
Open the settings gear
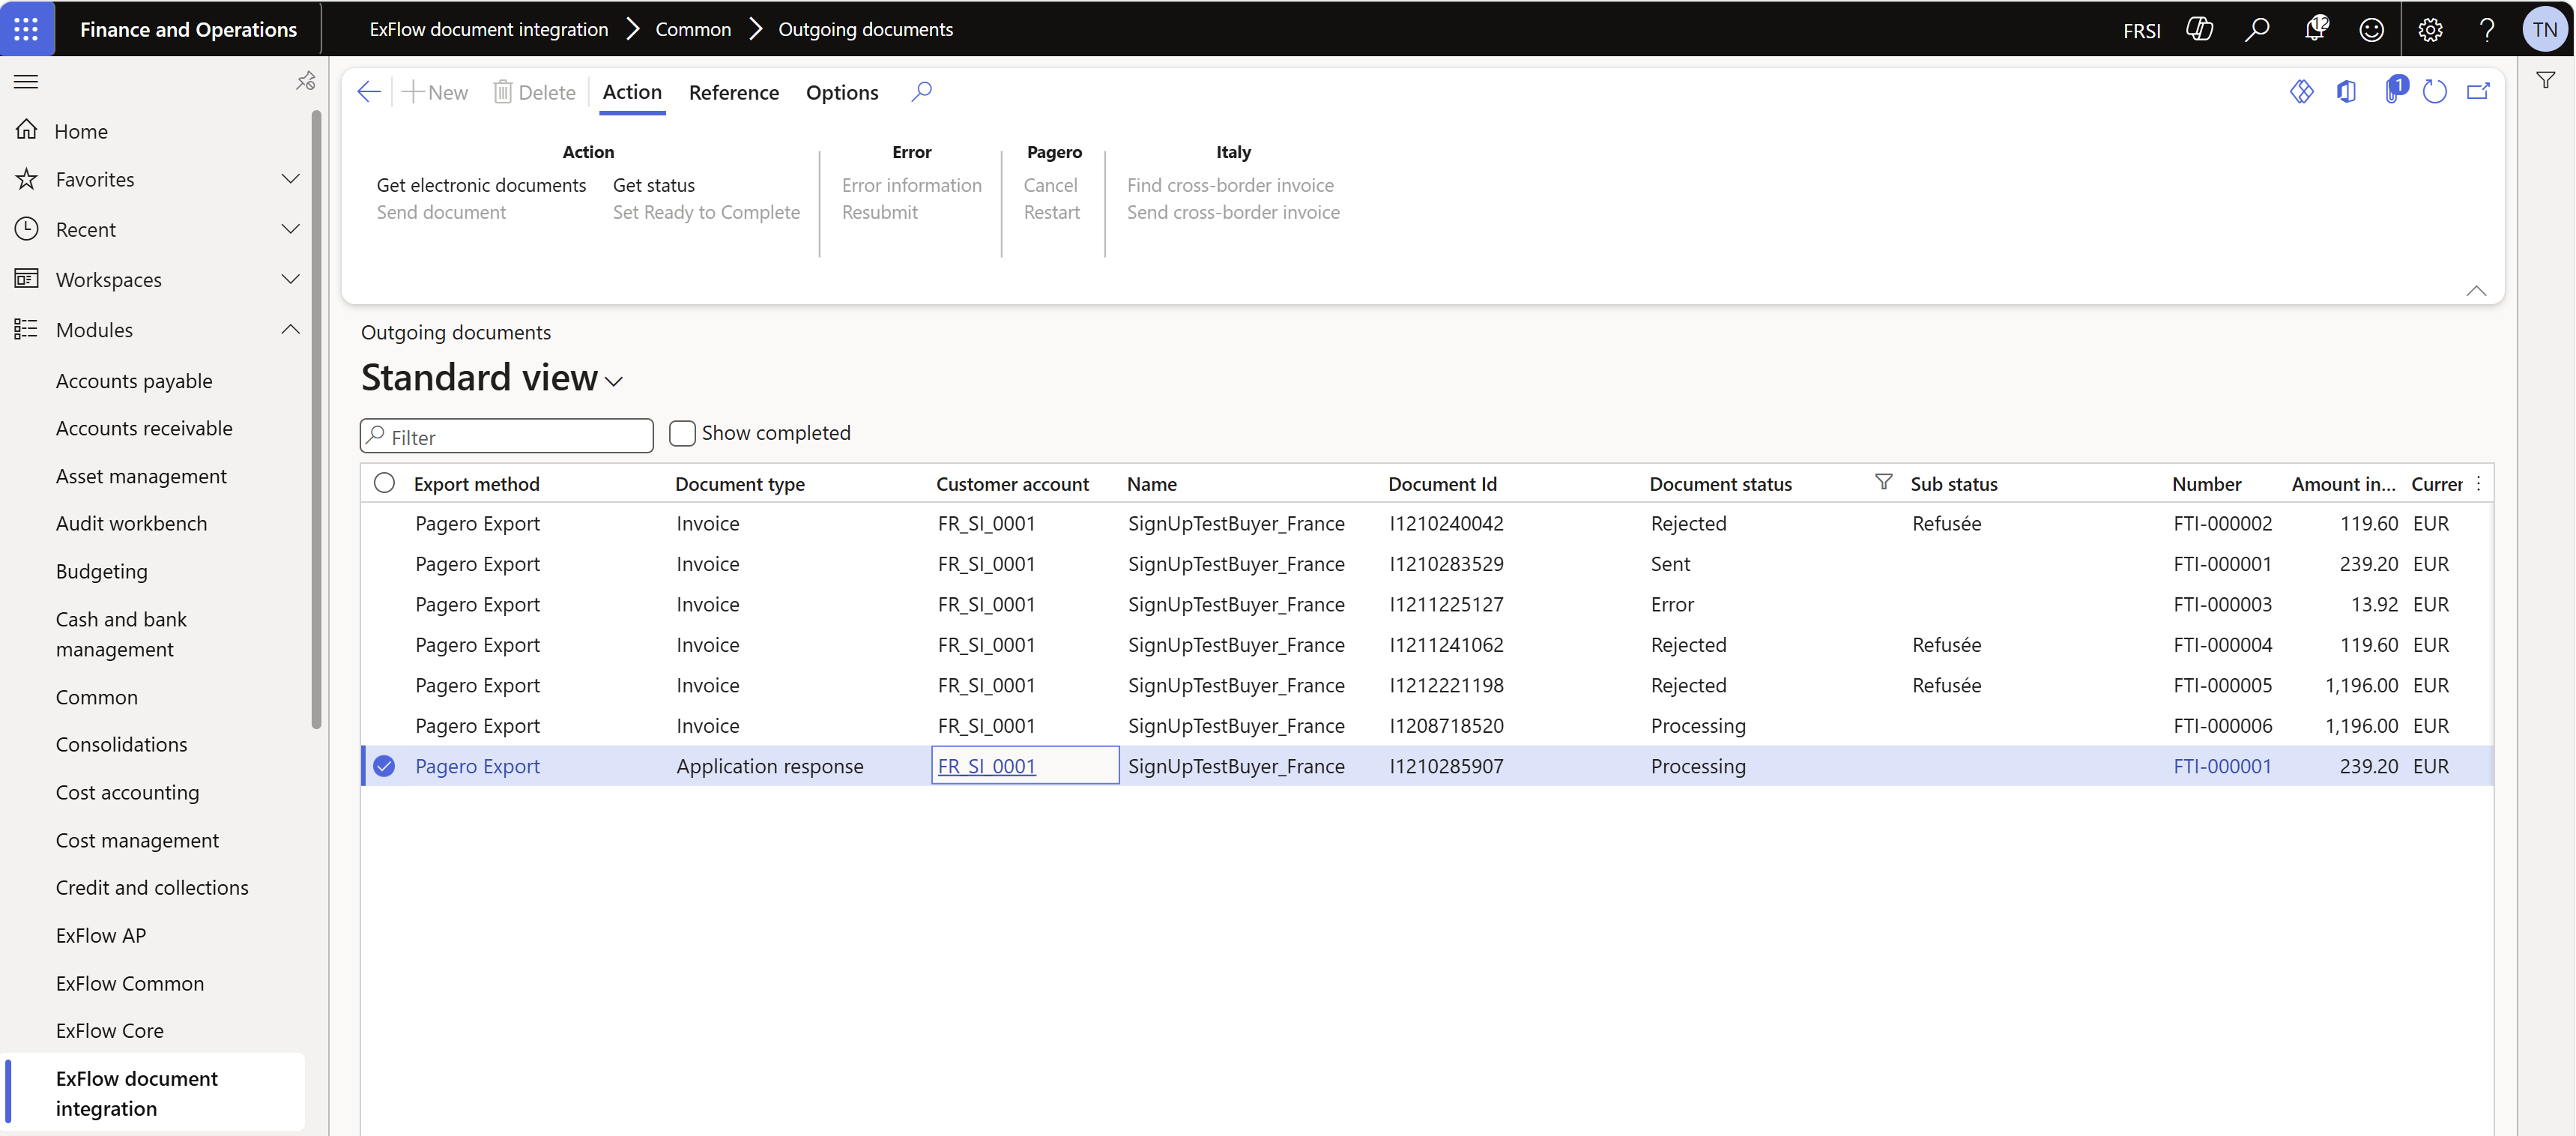click(x=2429, y=29)
